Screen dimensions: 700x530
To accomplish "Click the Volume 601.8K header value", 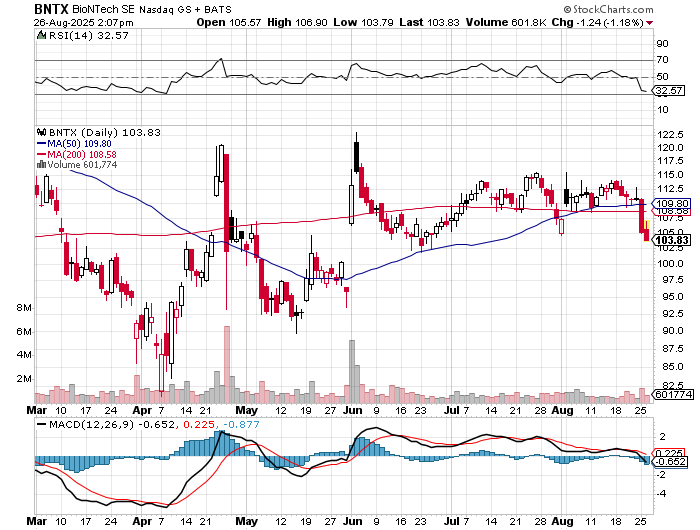I will 506,22.
